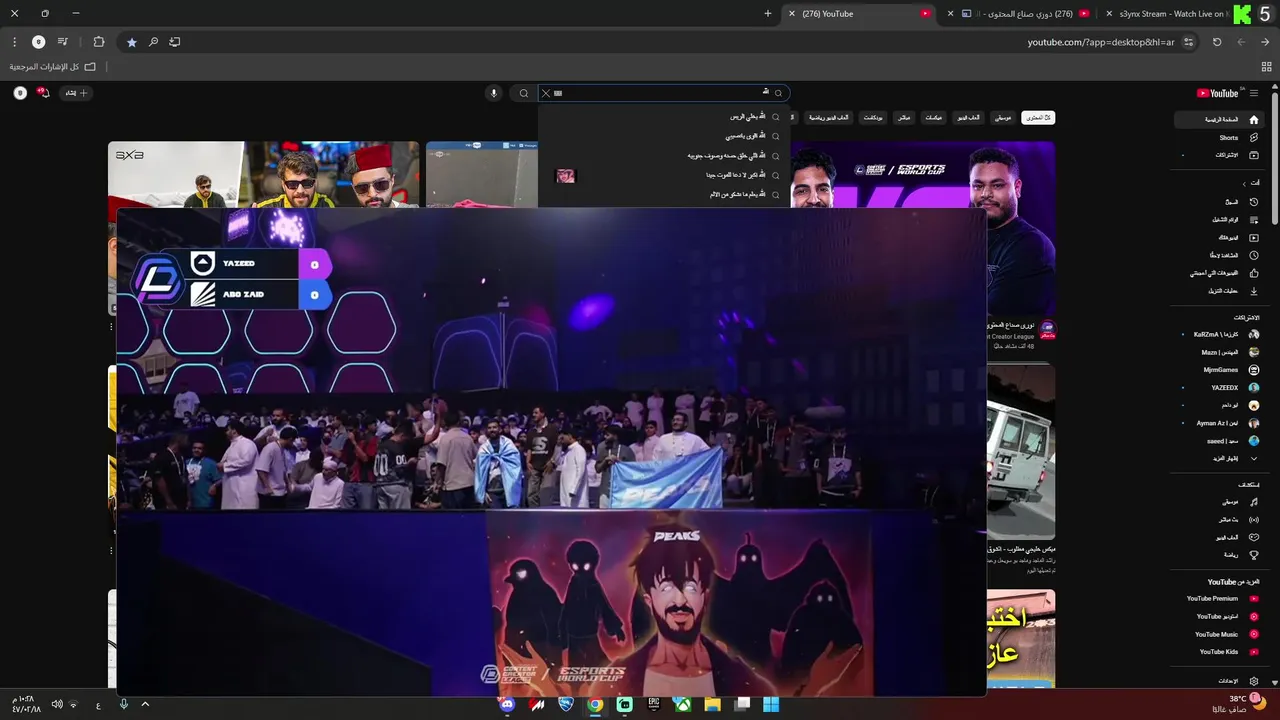Open YouTube Studio in sidebar

coord(1219,617)
